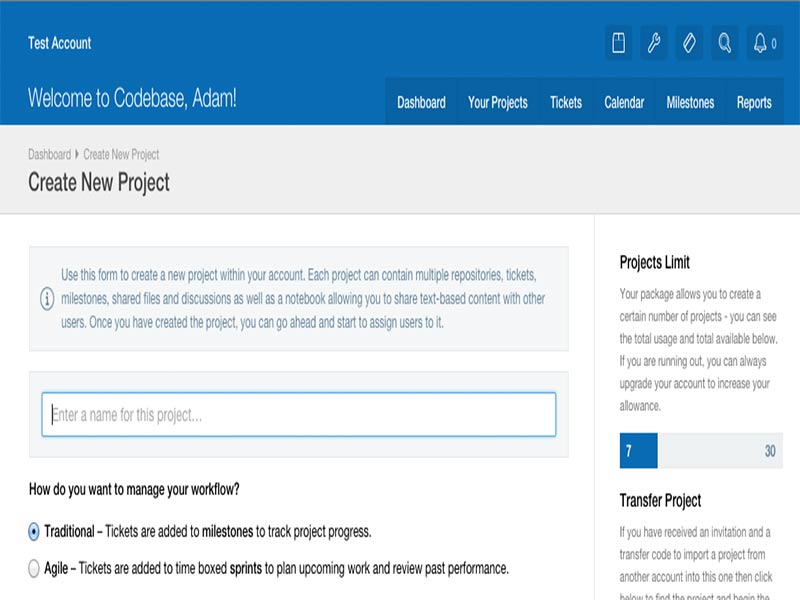Screen dimensions: 800x600
Task: Click the zero counter next to the bell
Action: coord(775,40)
